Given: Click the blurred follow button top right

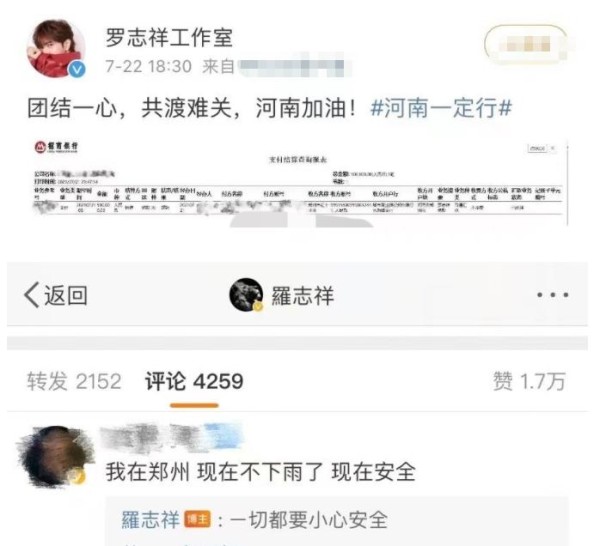Looking at the screenshot, I should [x=526, y=45].
